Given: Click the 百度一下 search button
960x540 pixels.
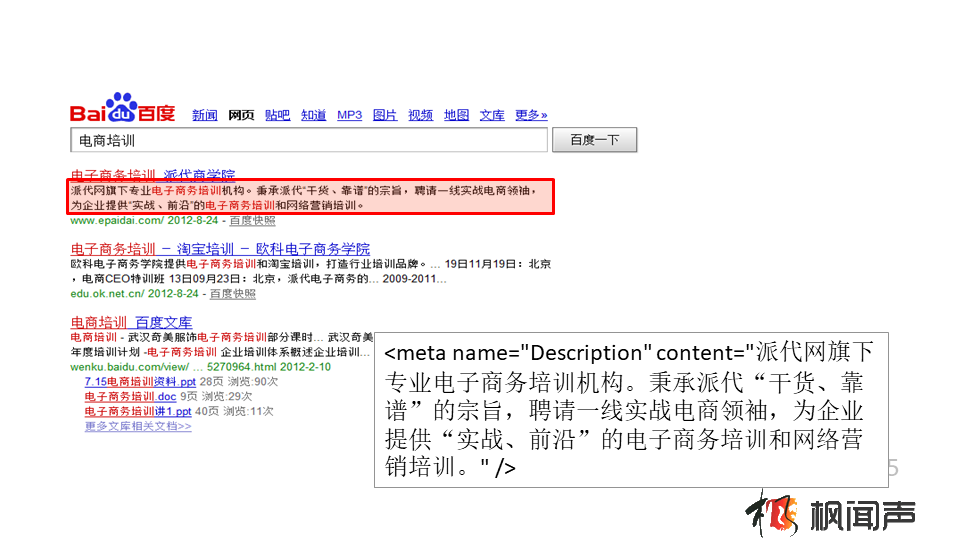Looking at the screenshot, I should click(594, 140).
